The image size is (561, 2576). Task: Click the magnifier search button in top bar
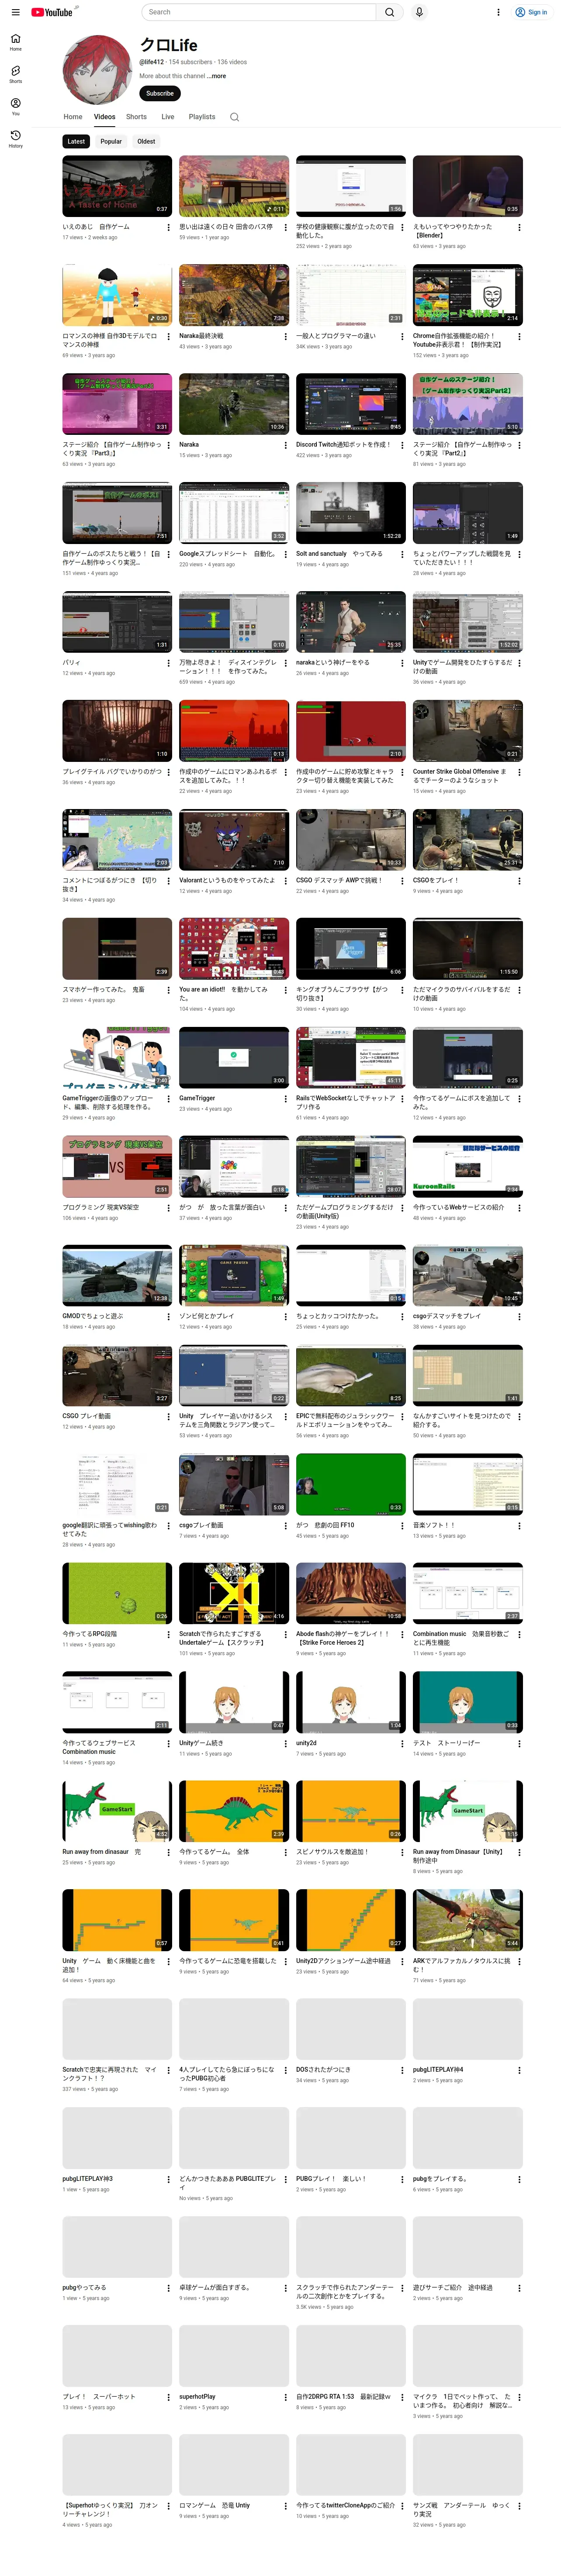(x=390, y=12)
